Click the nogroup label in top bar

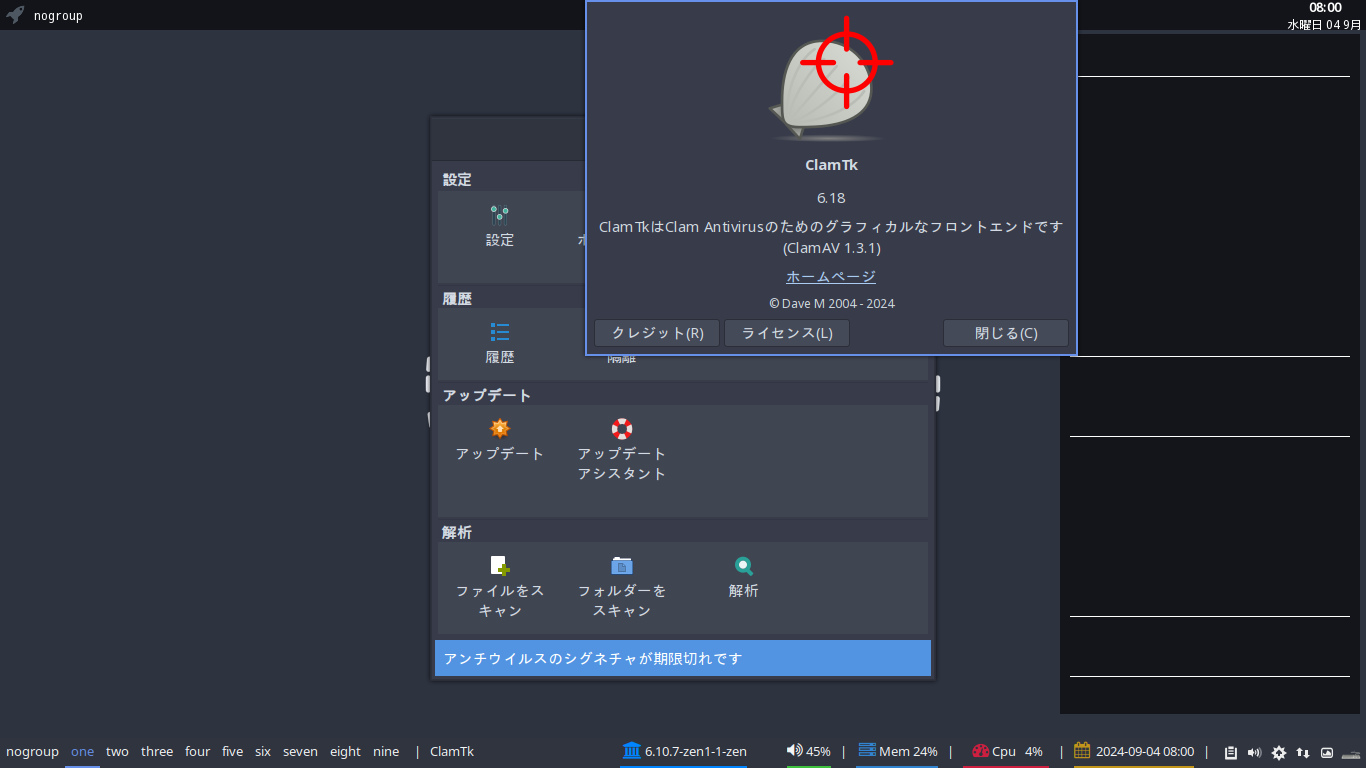(x=58, y=16)
